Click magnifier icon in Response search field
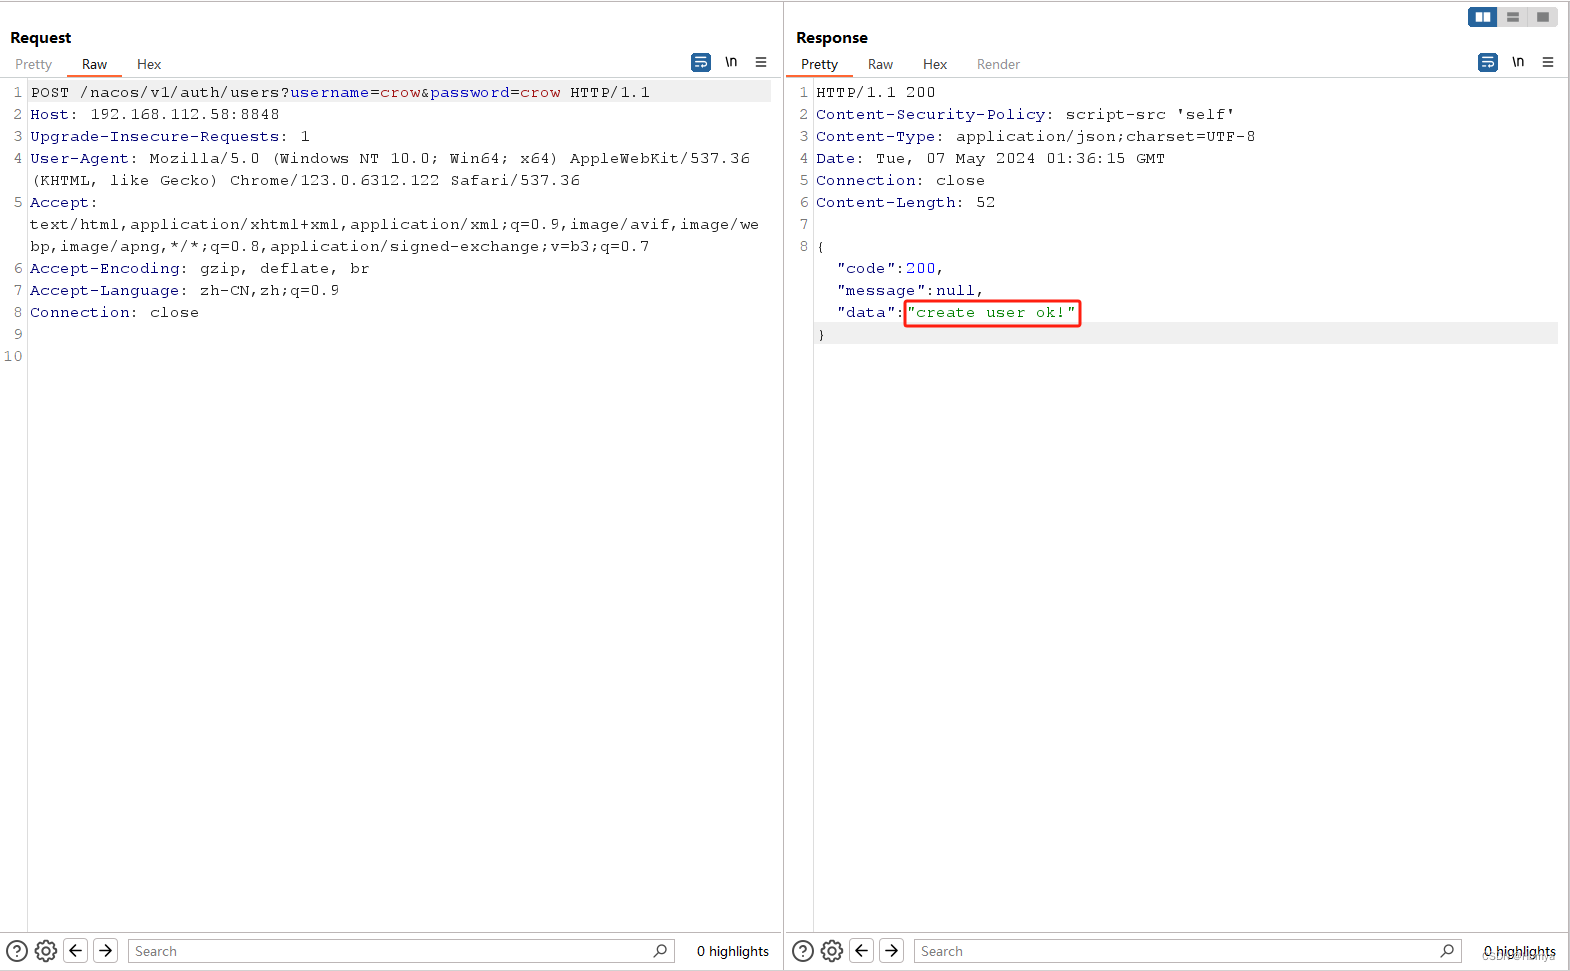Screen dimensions: 1570x971 pyautogui.click(x=1447, y=951)
